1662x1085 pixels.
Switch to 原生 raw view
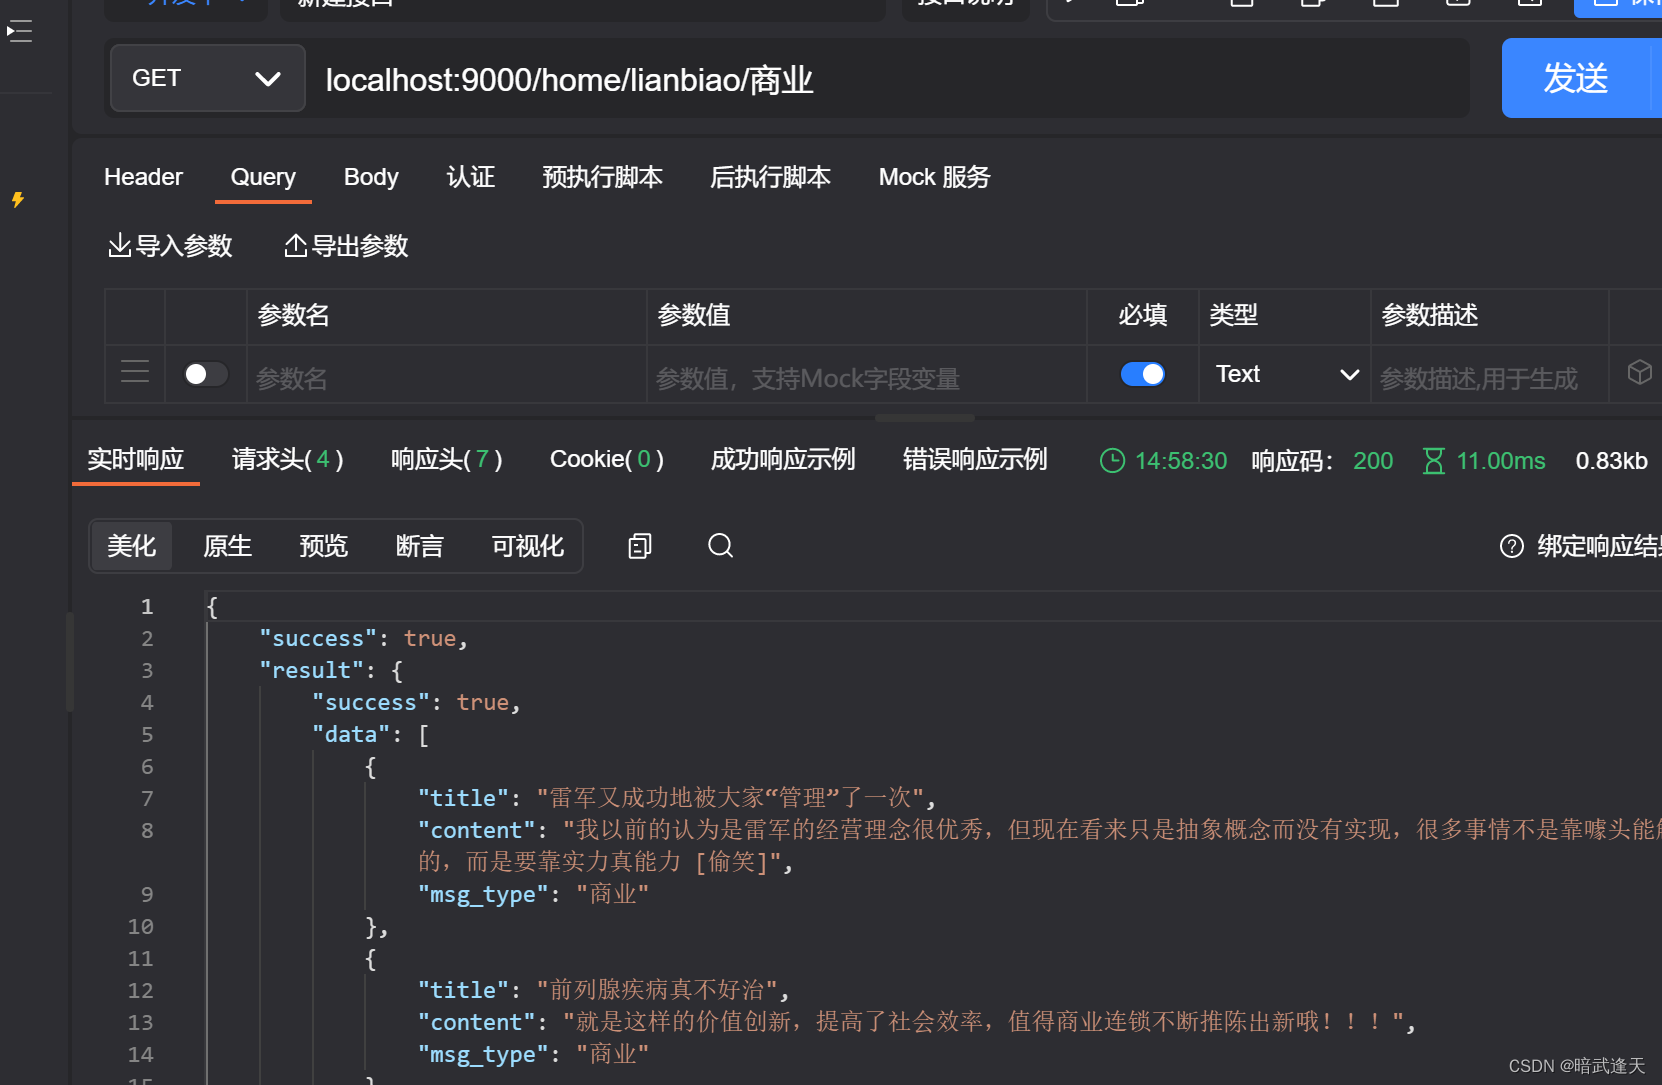(x=228, y=546)
